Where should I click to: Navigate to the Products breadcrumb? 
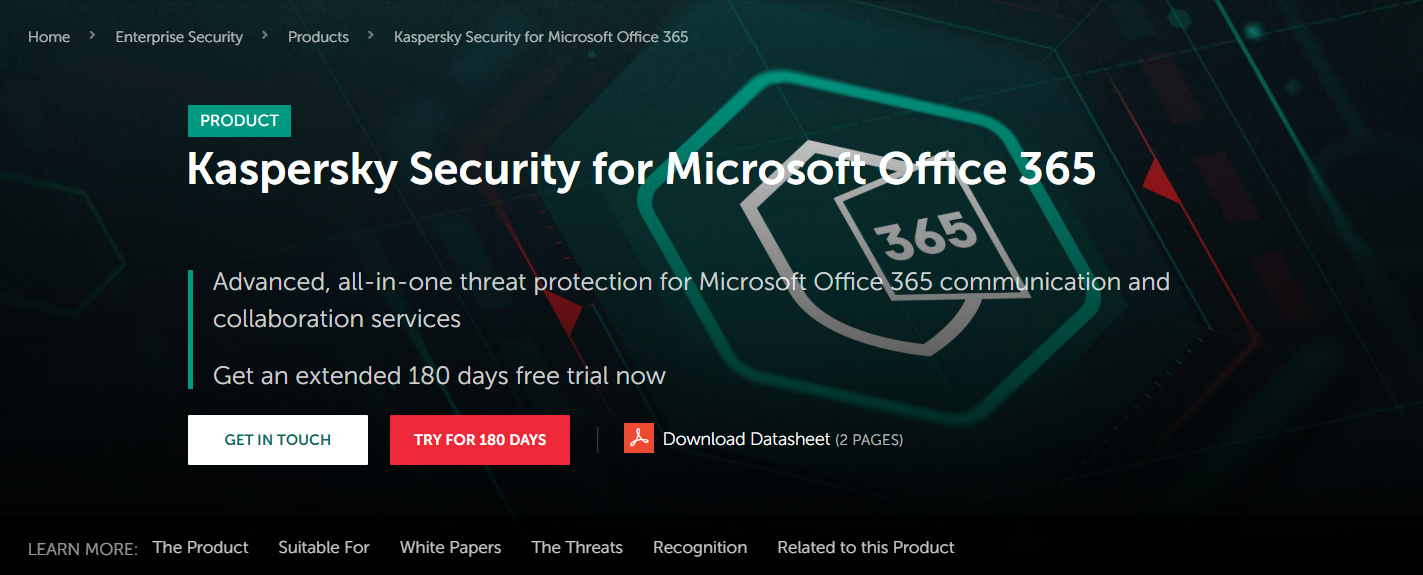(318, 37)
